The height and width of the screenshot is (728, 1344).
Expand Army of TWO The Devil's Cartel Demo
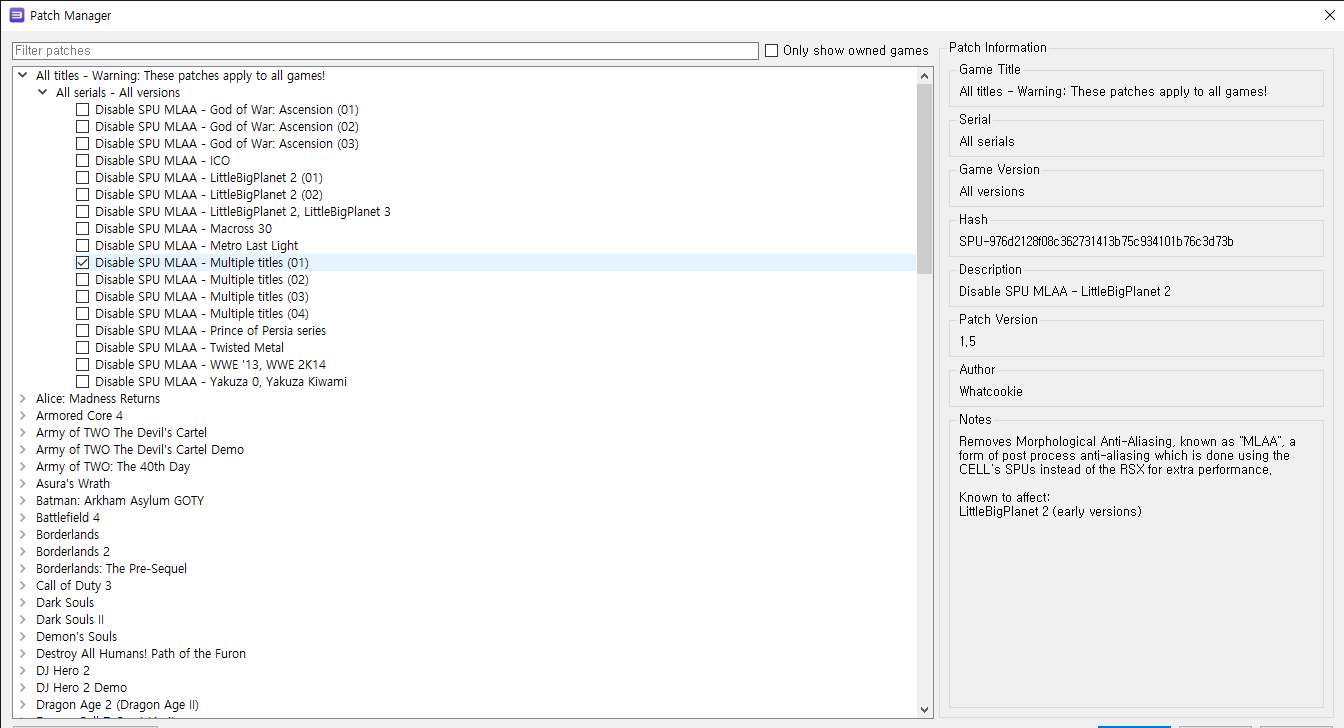(x=22, y=450)
